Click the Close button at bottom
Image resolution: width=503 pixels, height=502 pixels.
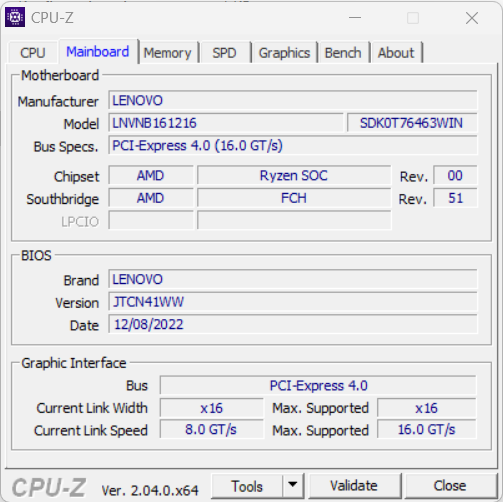click(x=450, y=486)
